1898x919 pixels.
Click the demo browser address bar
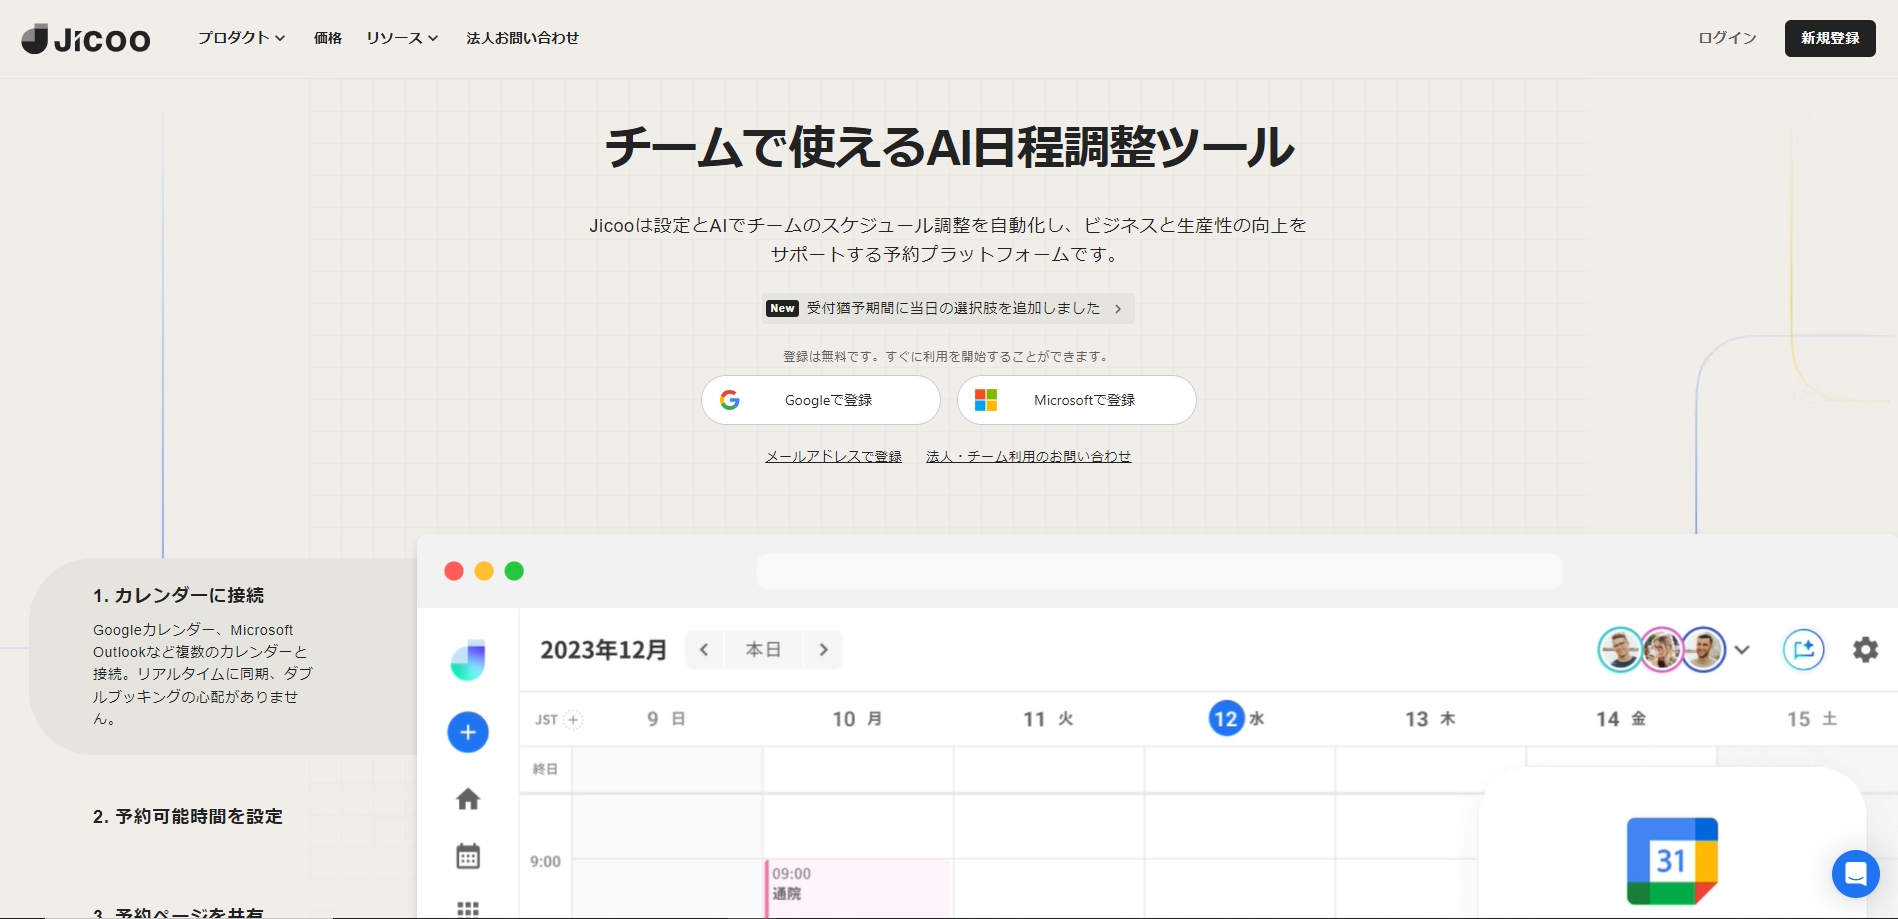pyautogui.click(x=1159, y=571)
